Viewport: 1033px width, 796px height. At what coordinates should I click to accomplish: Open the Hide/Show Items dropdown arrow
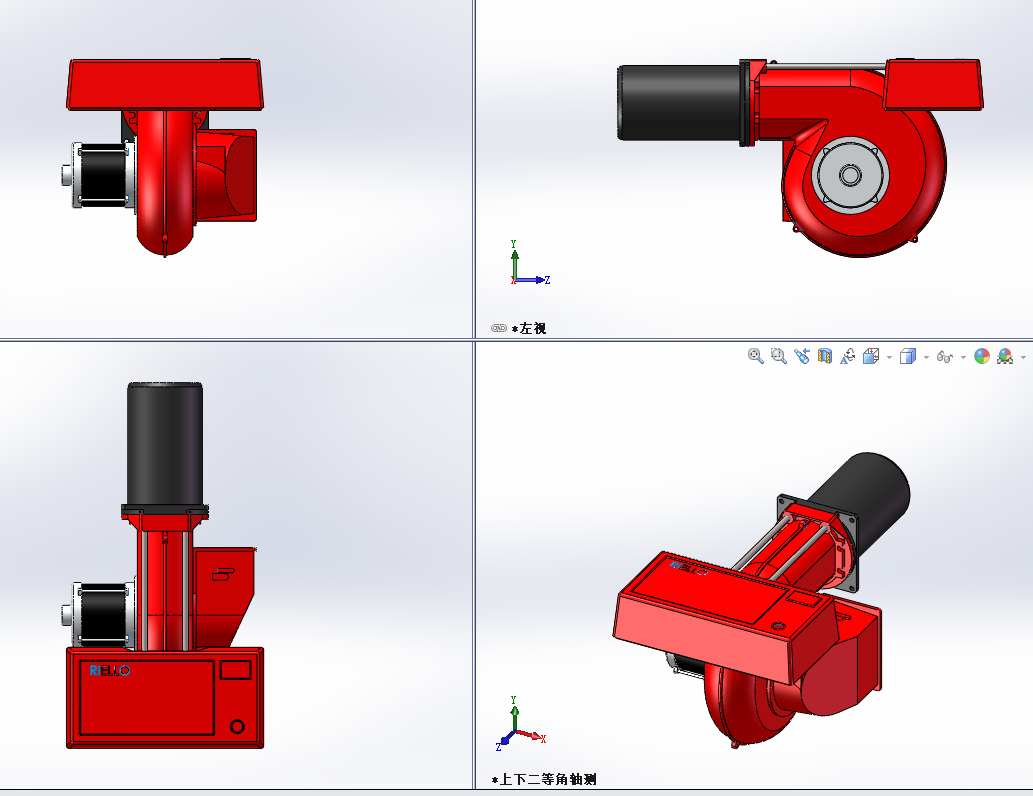pos(963,357)
